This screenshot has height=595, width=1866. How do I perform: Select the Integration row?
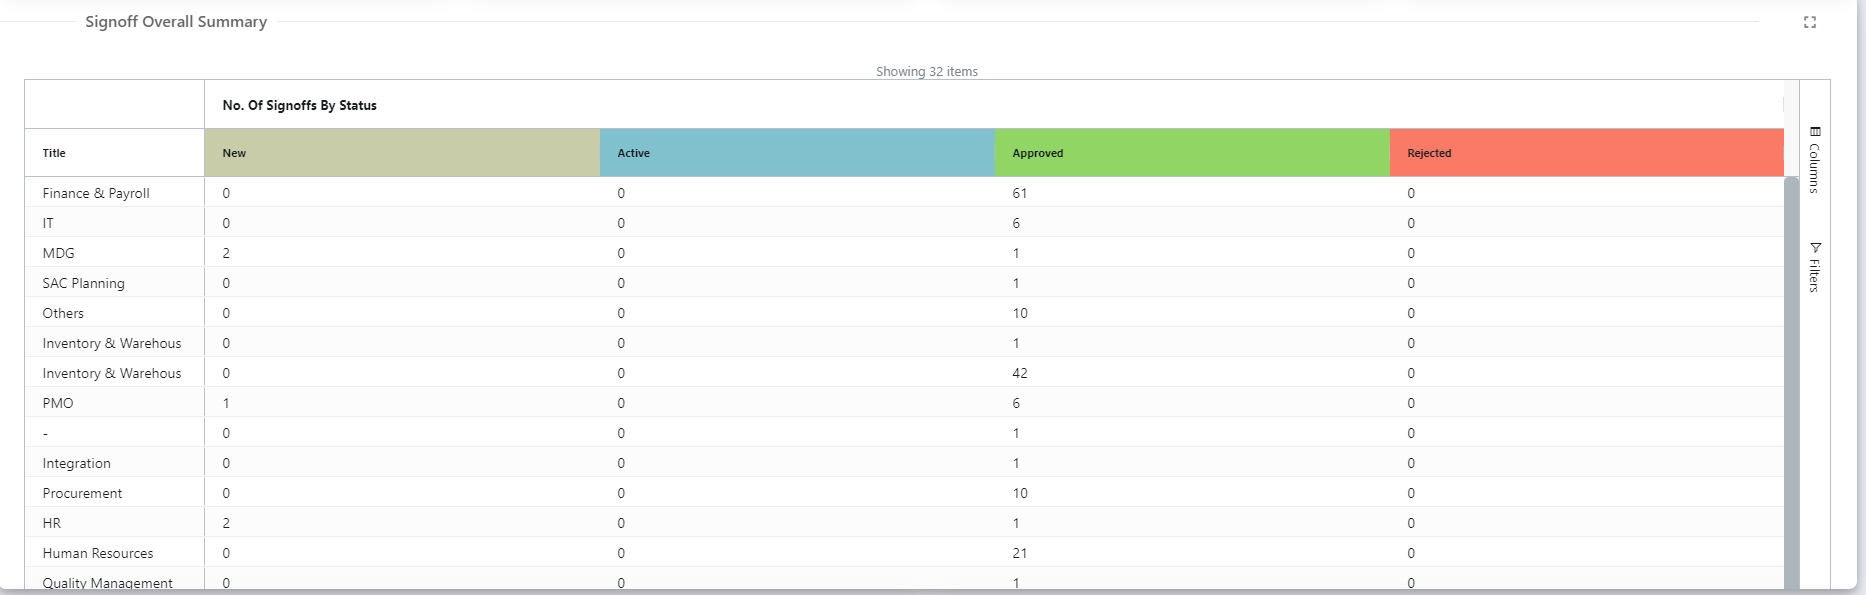click(x=904, y=463)
